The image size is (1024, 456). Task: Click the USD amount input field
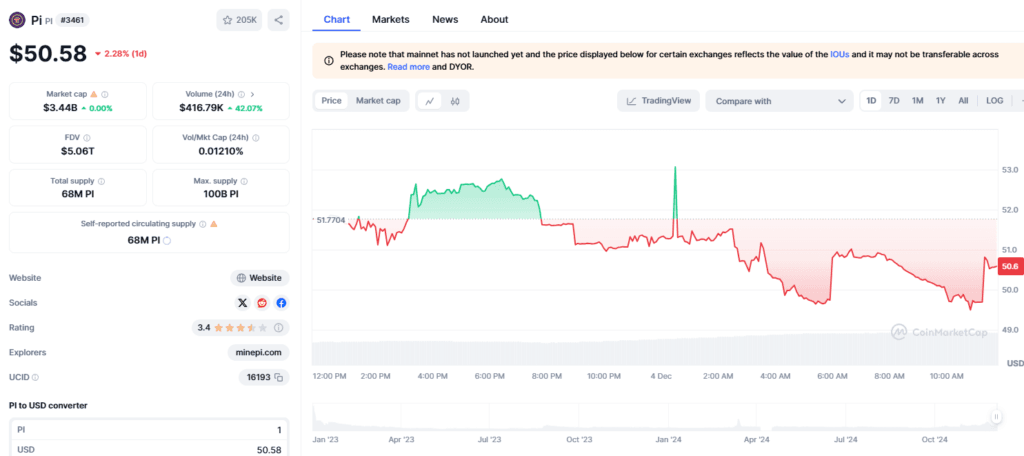coord(150,450)
